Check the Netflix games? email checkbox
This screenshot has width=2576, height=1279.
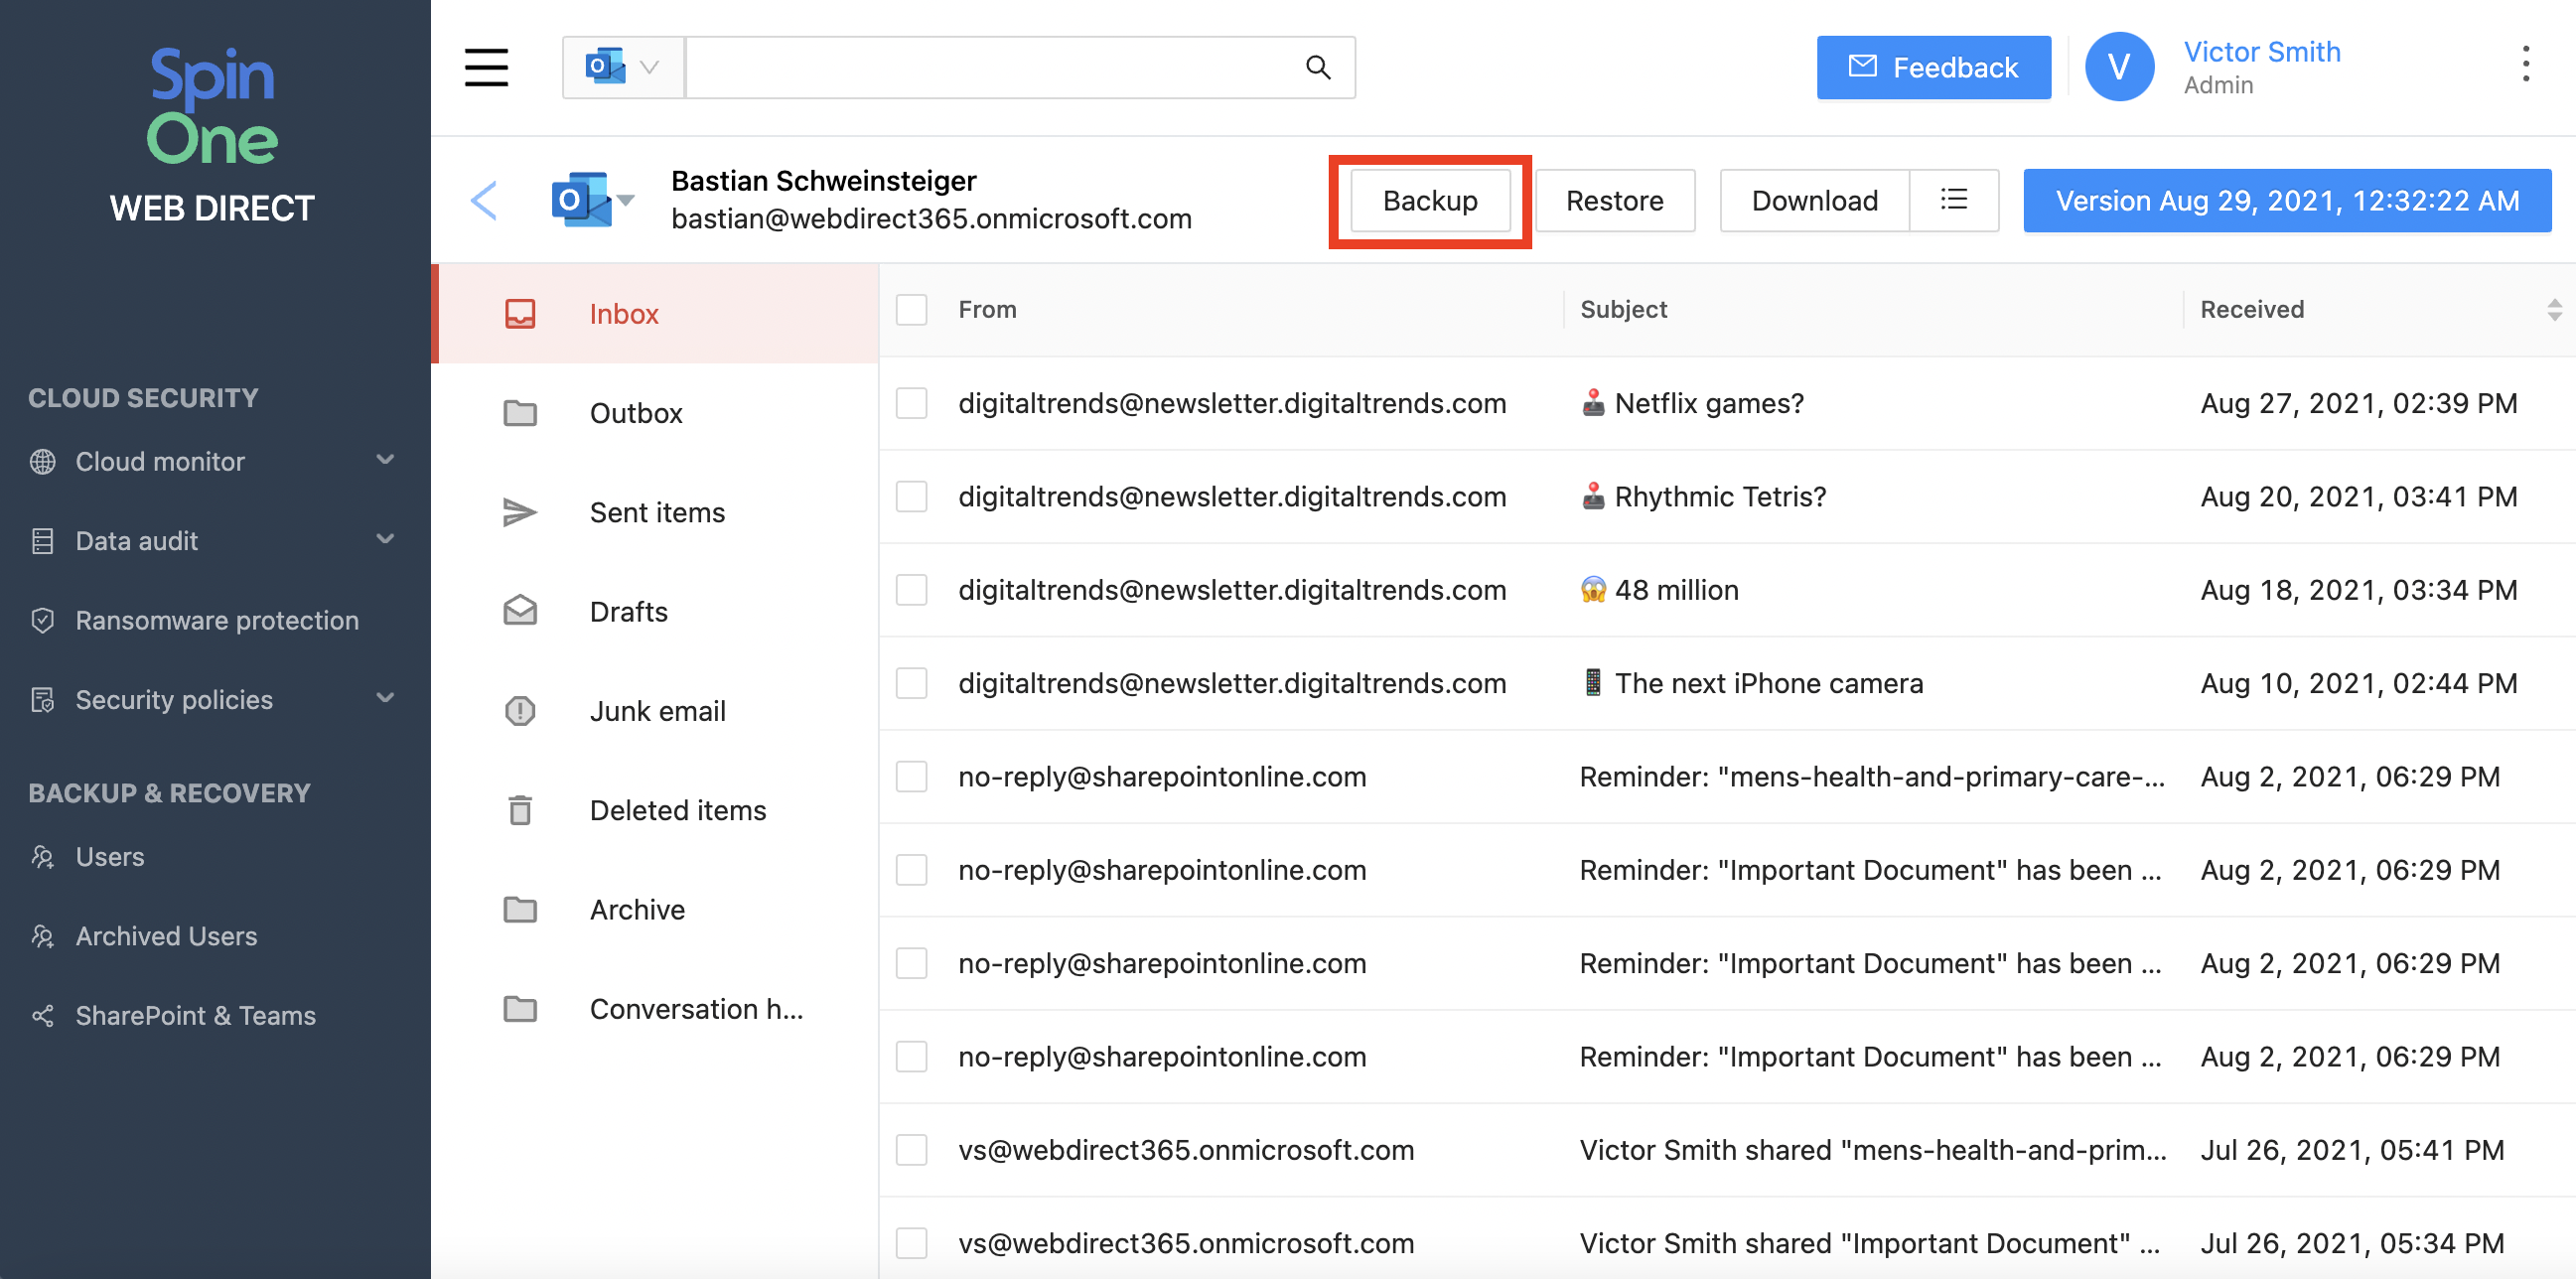pyautogui.click(x=911, y=403)
